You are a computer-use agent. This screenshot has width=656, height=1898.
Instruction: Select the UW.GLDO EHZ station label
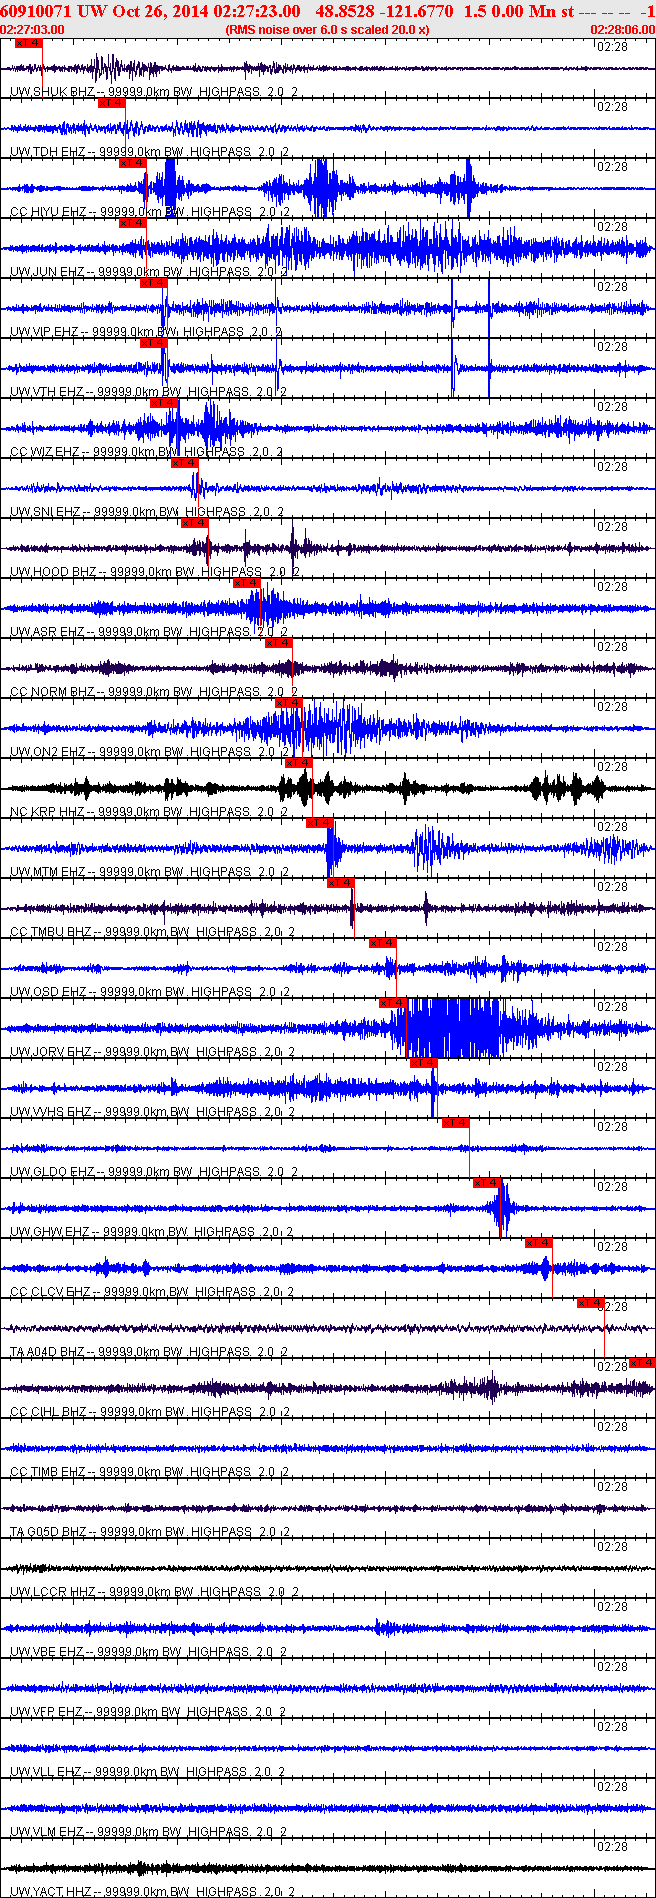pos(54,1172)
